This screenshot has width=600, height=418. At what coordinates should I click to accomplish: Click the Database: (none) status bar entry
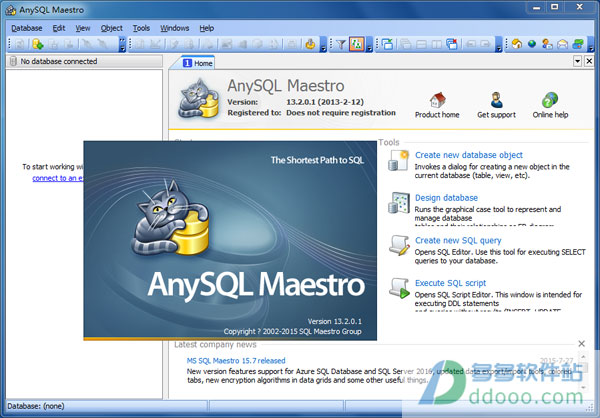coord(36,406)
